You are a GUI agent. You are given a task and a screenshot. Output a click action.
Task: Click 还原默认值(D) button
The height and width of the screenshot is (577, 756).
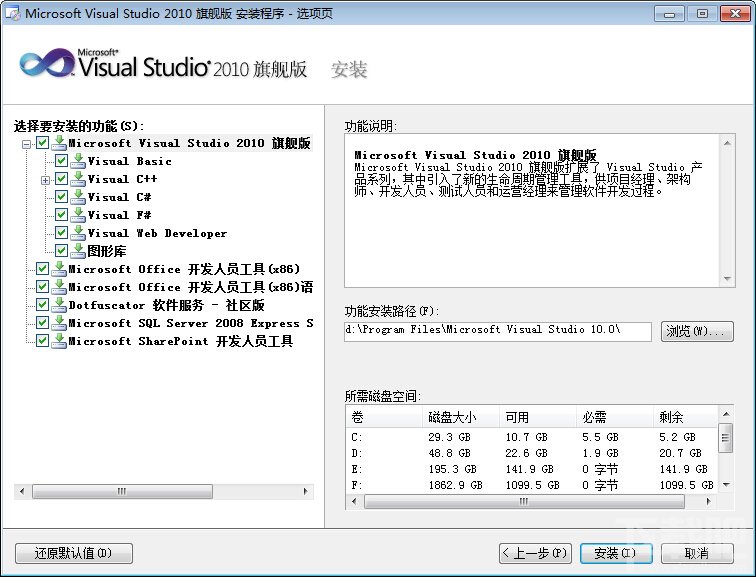point(74,553)
